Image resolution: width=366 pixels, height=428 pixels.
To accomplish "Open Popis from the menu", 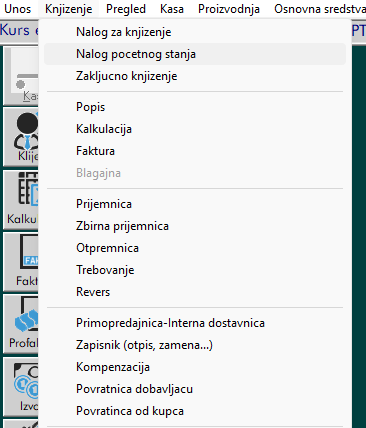I will click(x=195, y=107).
